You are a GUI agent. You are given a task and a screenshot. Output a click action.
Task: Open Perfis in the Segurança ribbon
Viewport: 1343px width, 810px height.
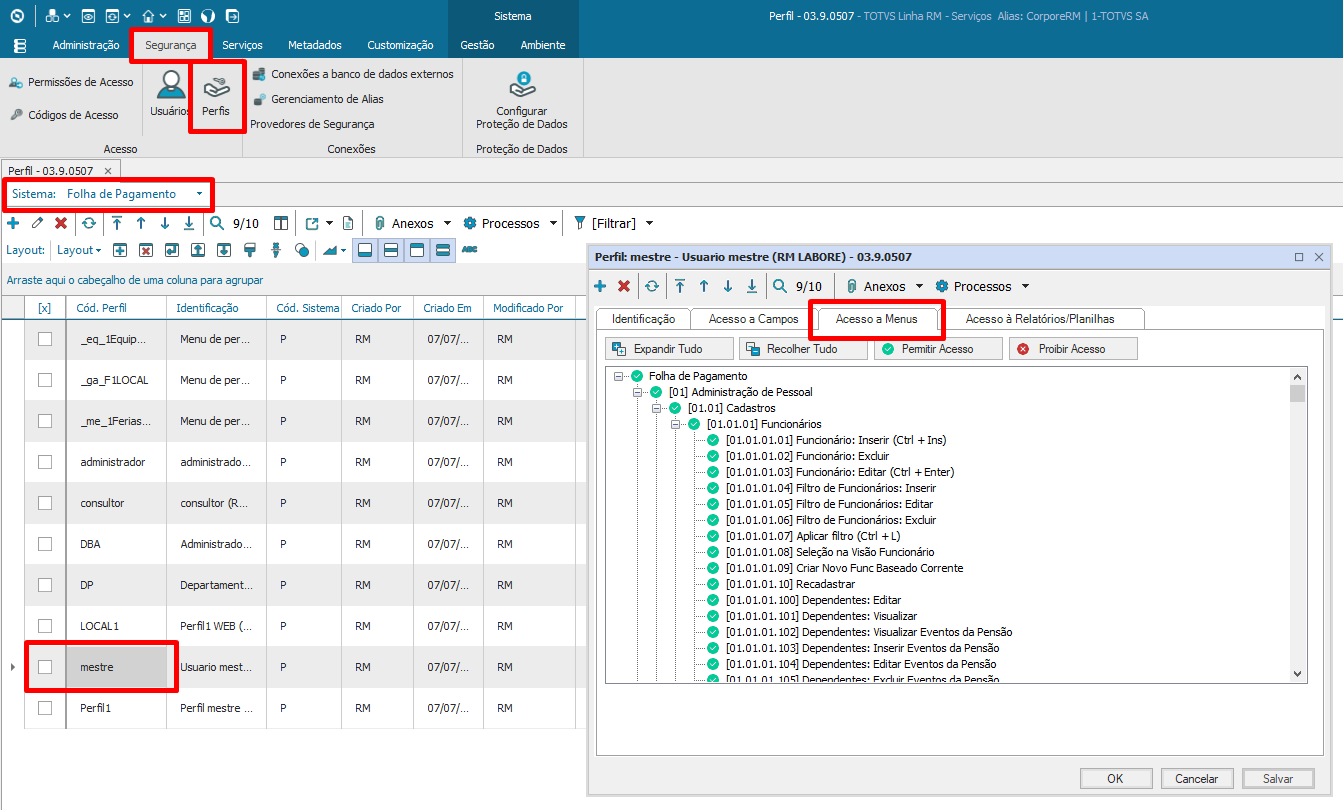coord(216,95)
